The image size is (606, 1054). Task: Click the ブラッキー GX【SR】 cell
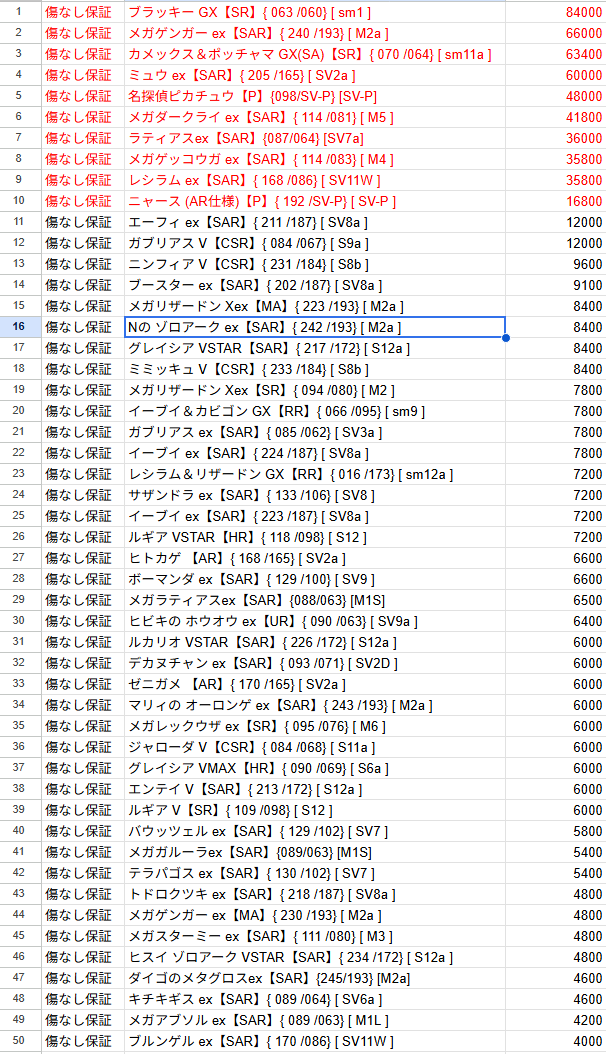pyautogui.click(x=314, y=12)
